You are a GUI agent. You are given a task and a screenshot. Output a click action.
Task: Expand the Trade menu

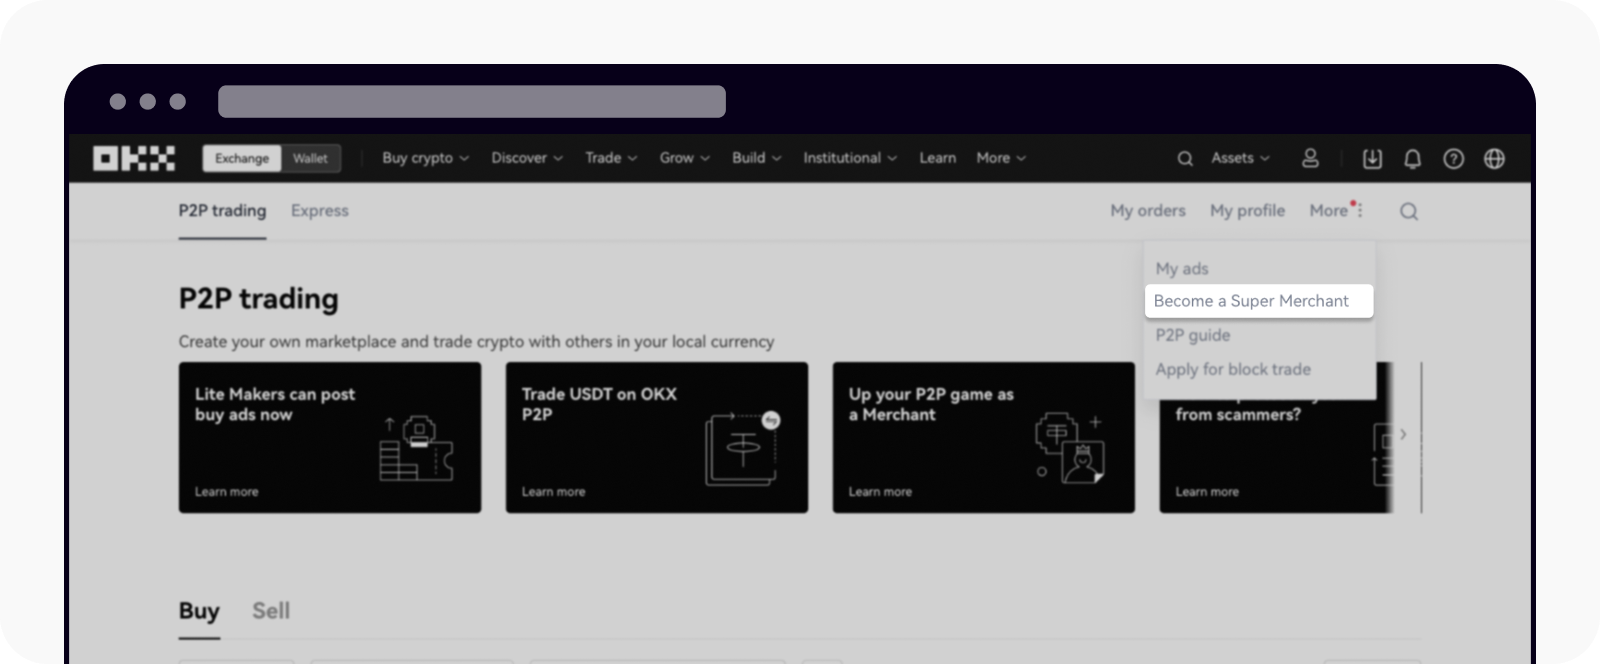tap(611, 158)
